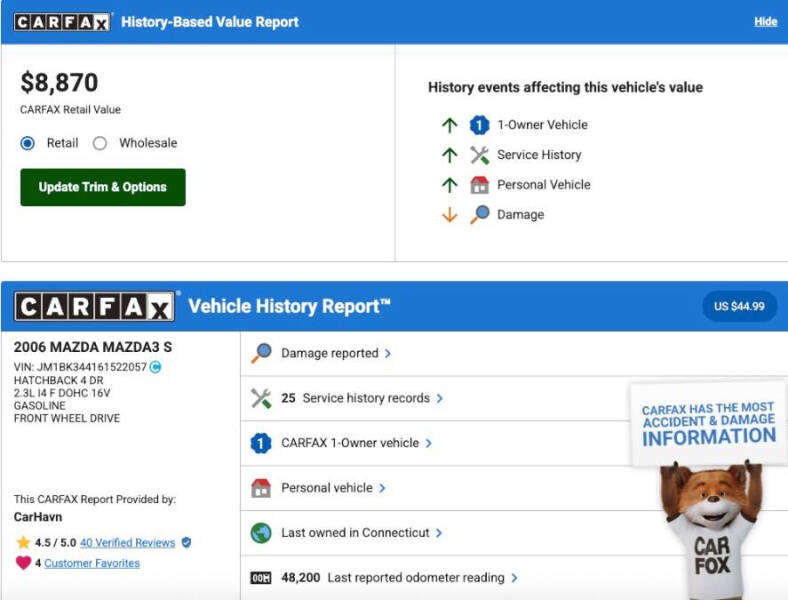Expand the Last reported odometer reading chevron
The height and width of the screenshot is (600, 788).
click(x=514, y=578)
